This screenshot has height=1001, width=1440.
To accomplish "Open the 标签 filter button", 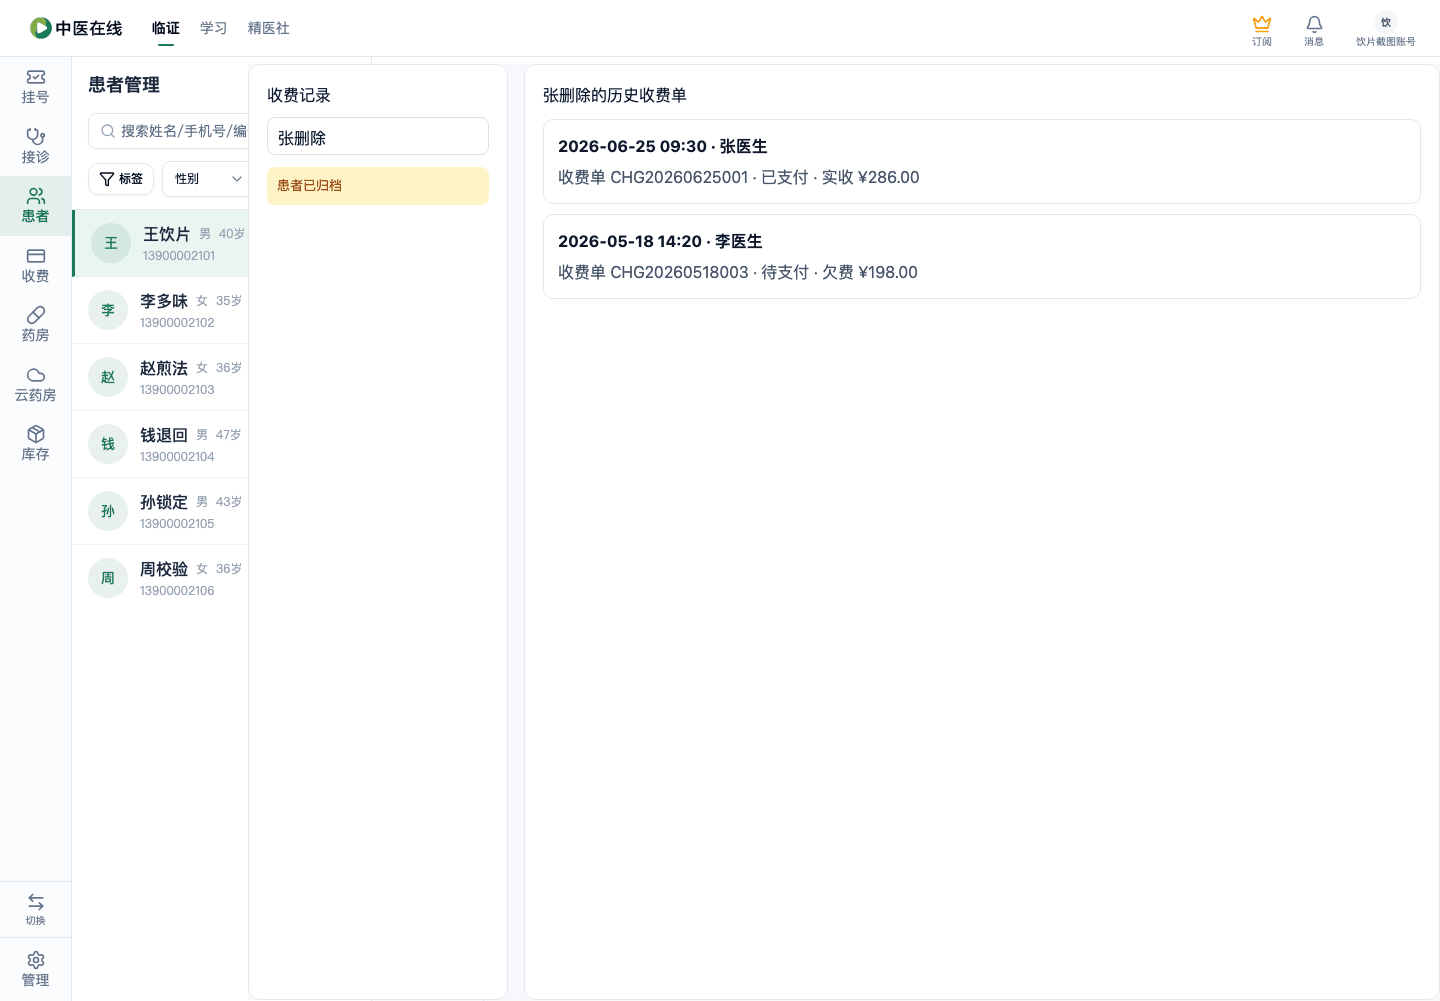I will (x=121, y=178).
